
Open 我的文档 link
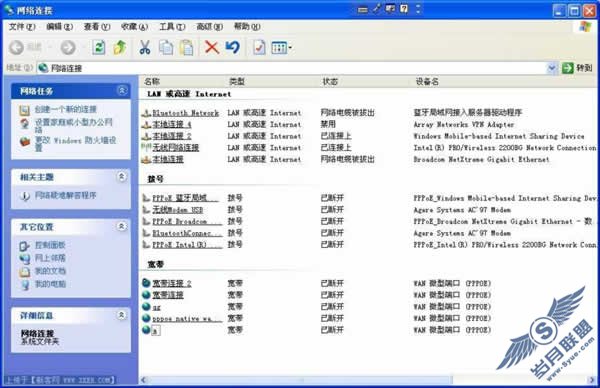[50, 271]
